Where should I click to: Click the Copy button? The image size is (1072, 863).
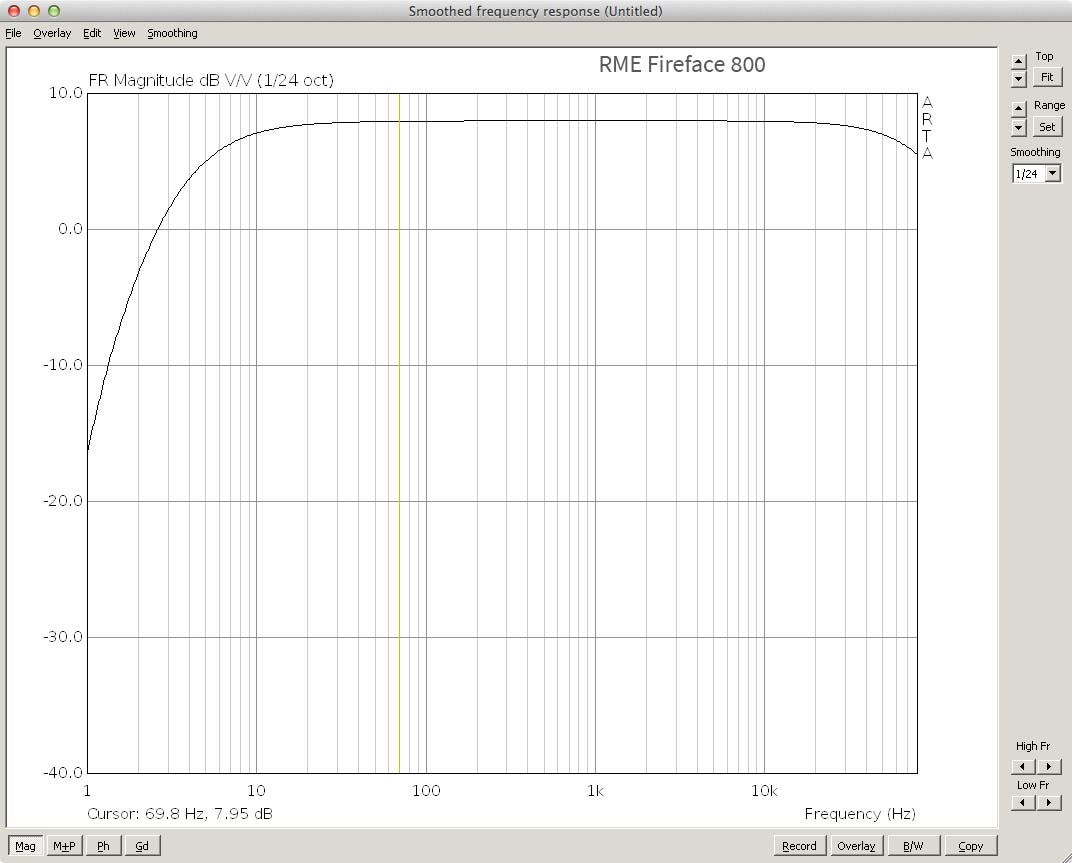[970, 846]
